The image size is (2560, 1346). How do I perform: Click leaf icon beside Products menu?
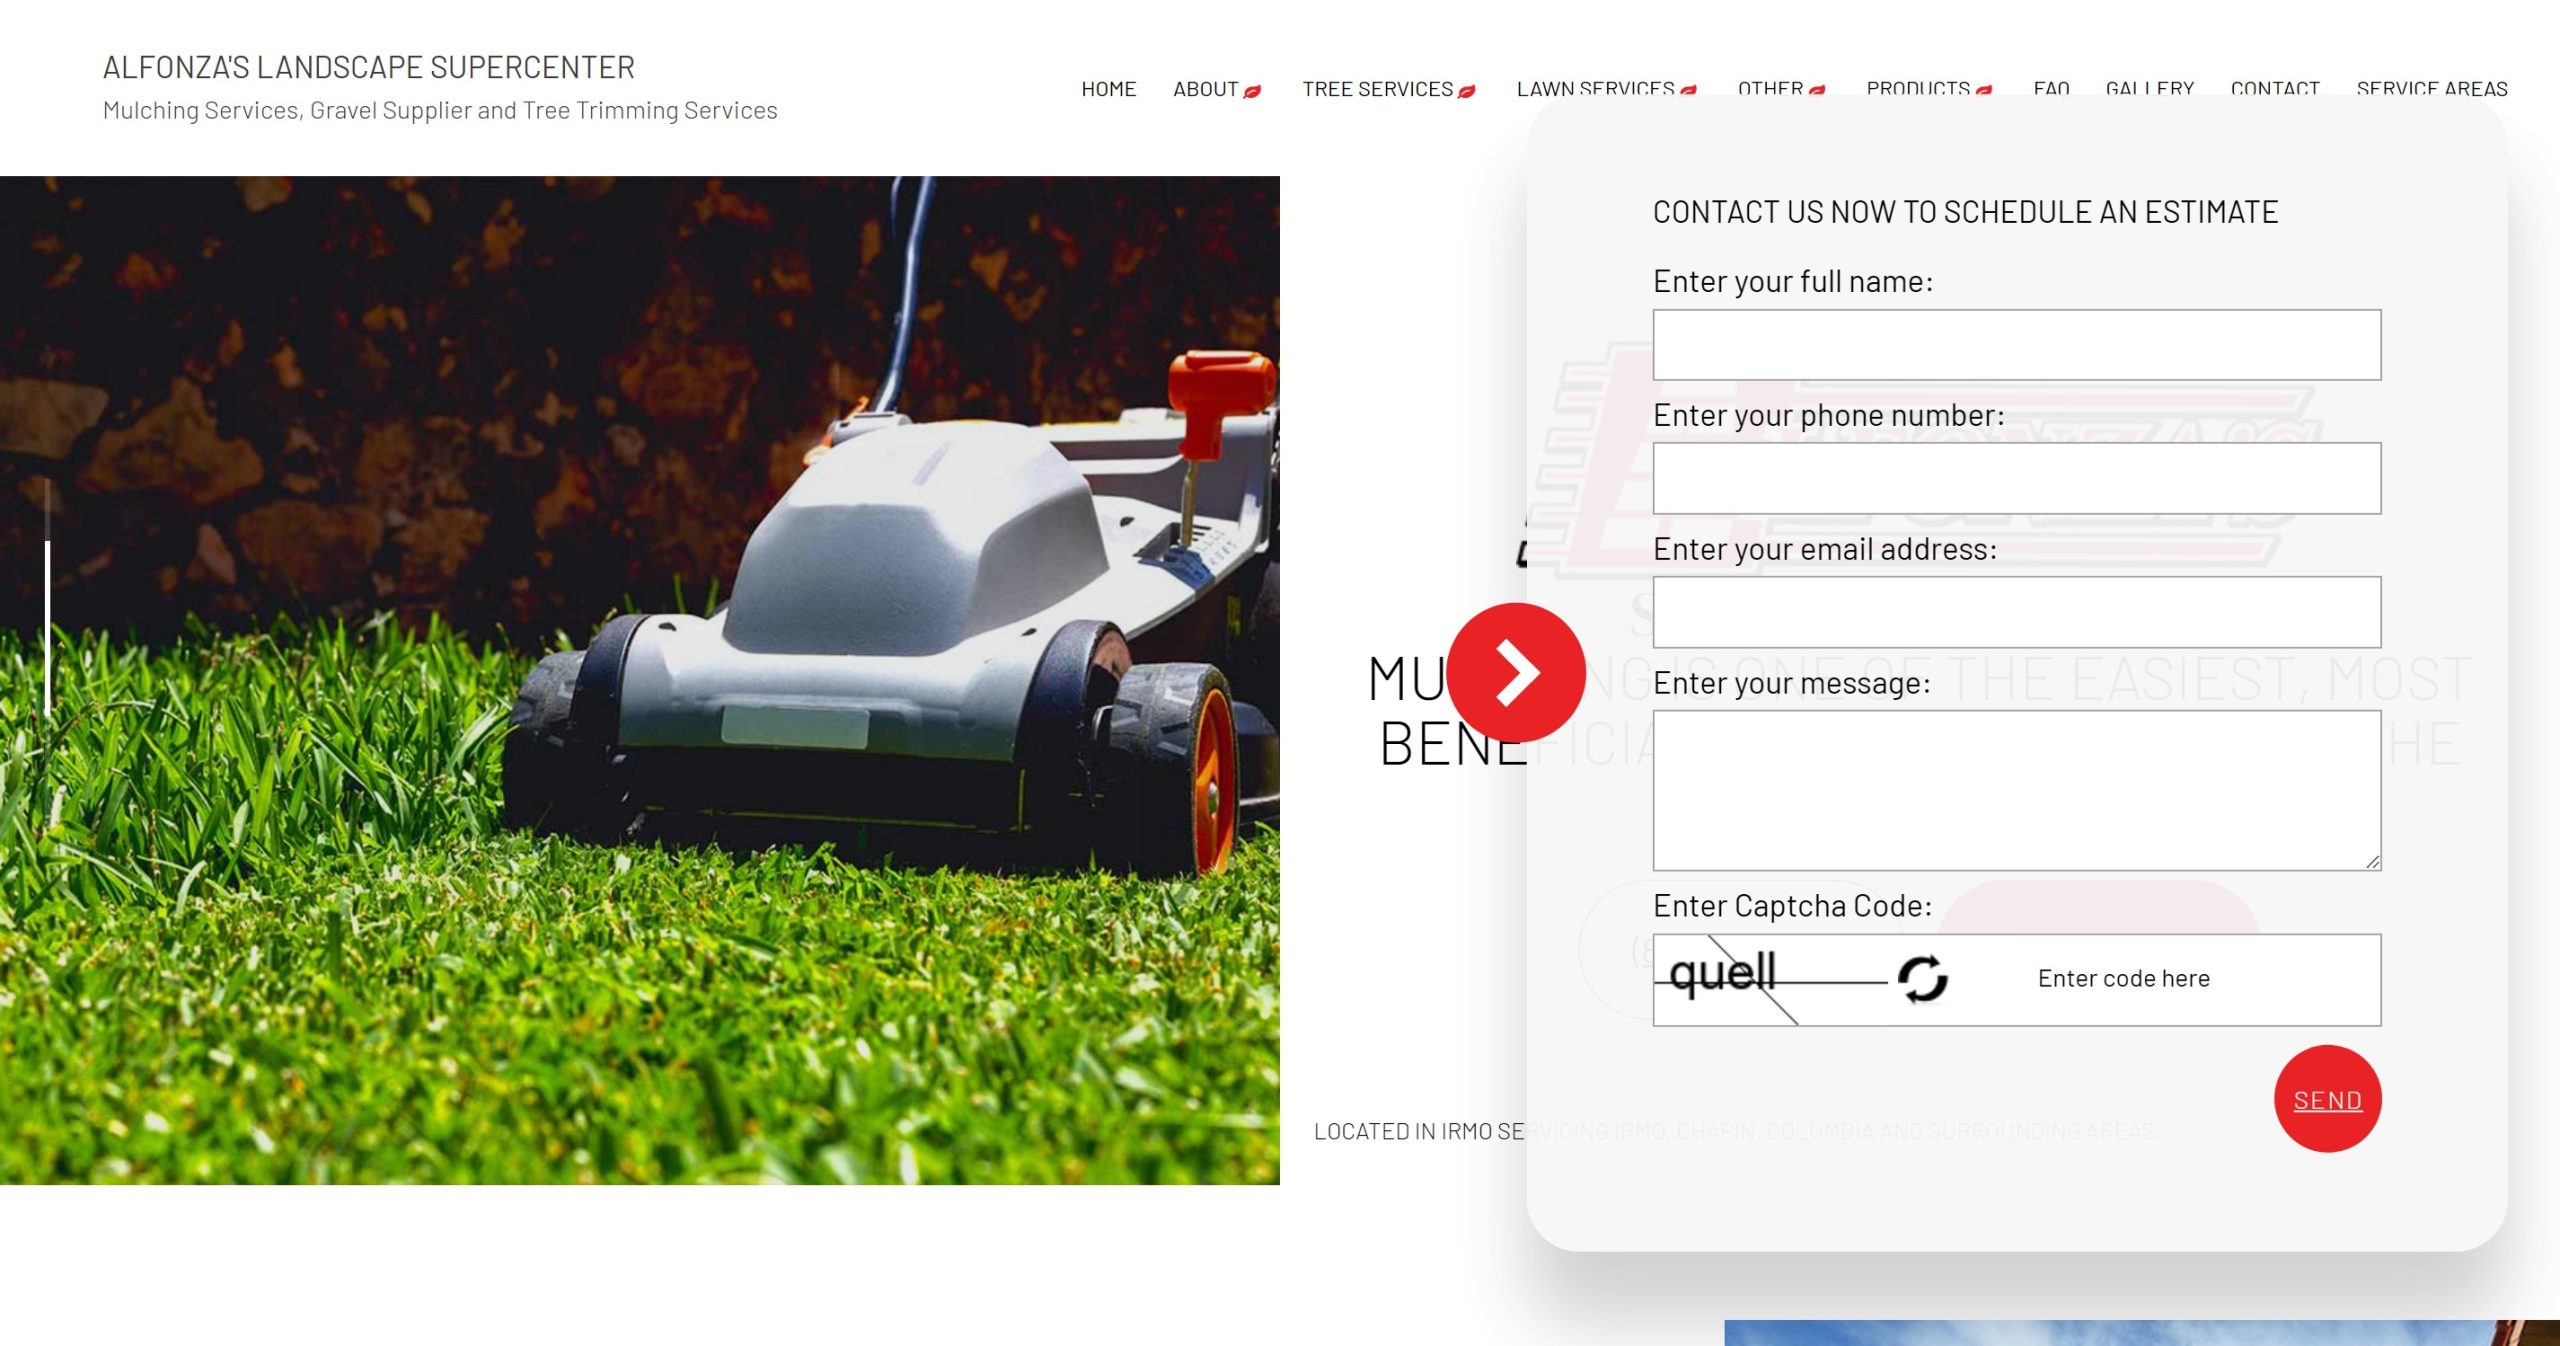(1984, 90)
